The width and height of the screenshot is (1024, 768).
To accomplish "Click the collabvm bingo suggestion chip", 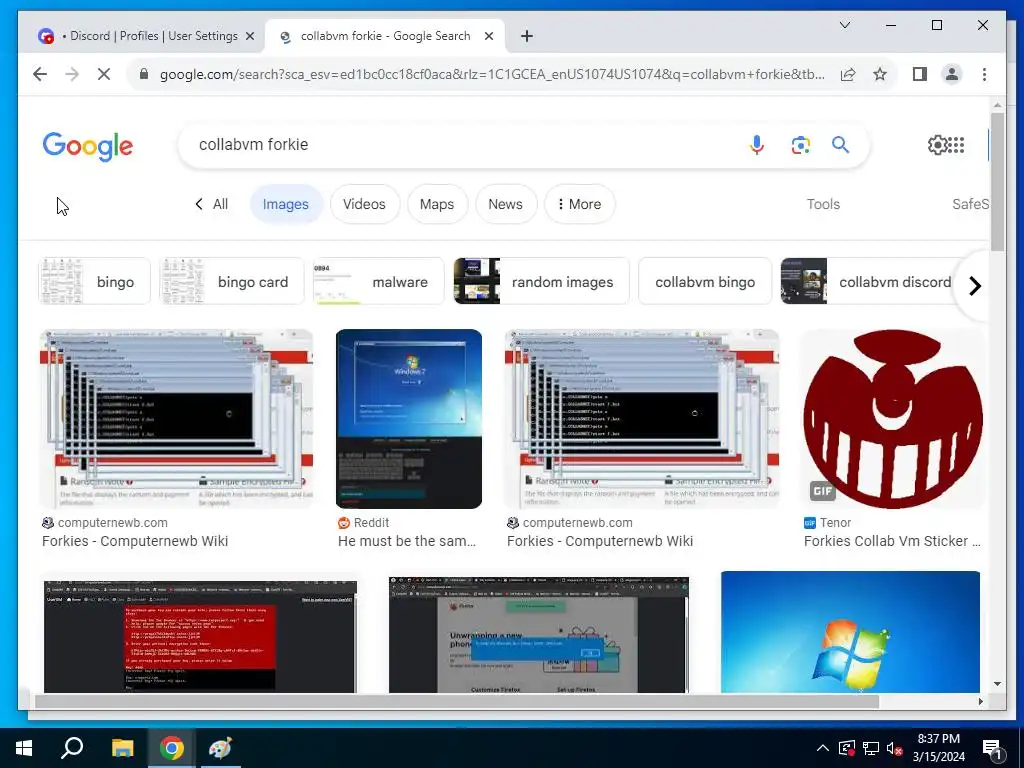I will pos(705,281).
